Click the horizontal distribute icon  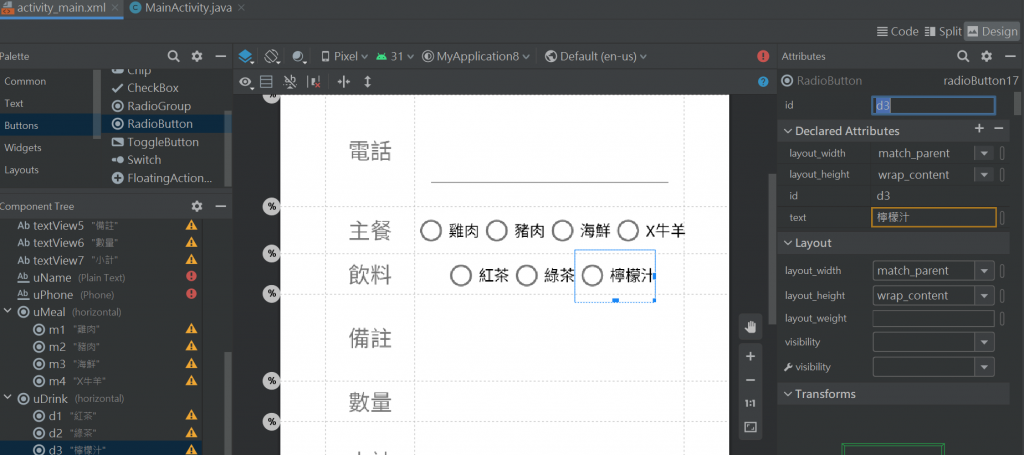344,82
